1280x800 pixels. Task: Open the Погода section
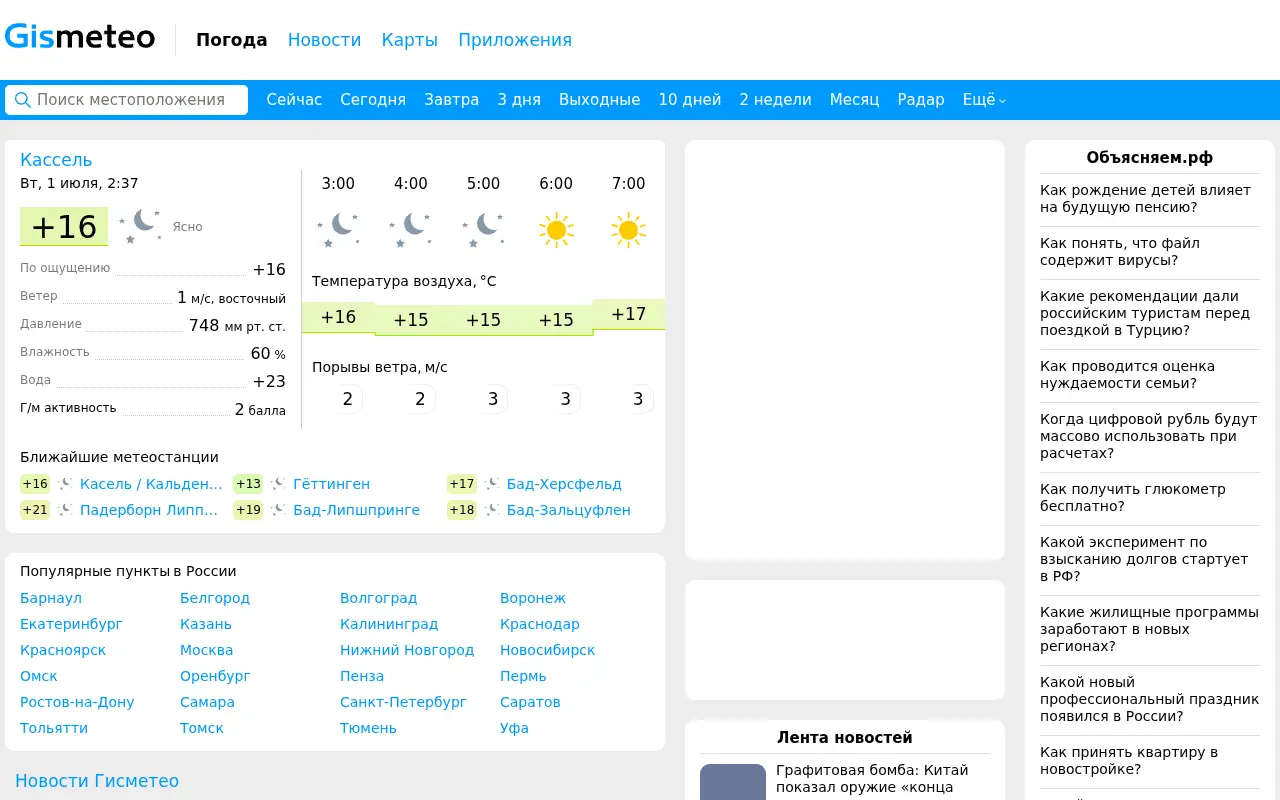click(x=232, y=40)
